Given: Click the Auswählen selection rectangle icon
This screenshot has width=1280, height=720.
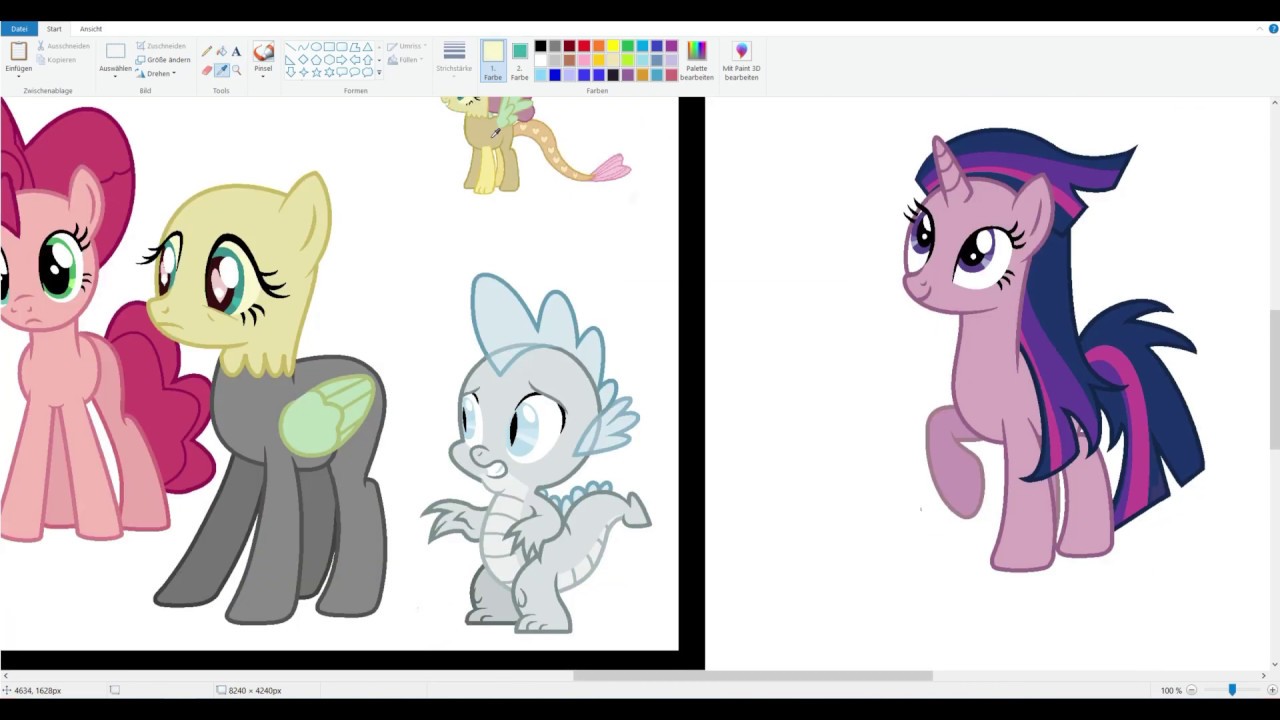Looking at the screenshot, I should [x=115, y=51].
